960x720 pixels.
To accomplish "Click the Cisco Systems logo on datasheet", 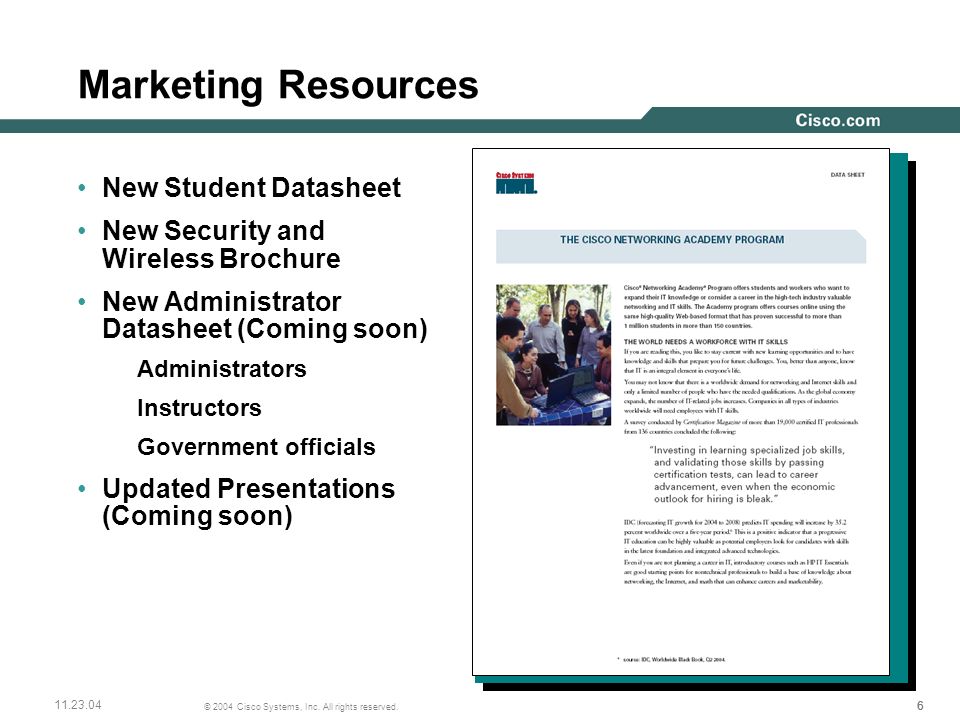I will 516,183.
